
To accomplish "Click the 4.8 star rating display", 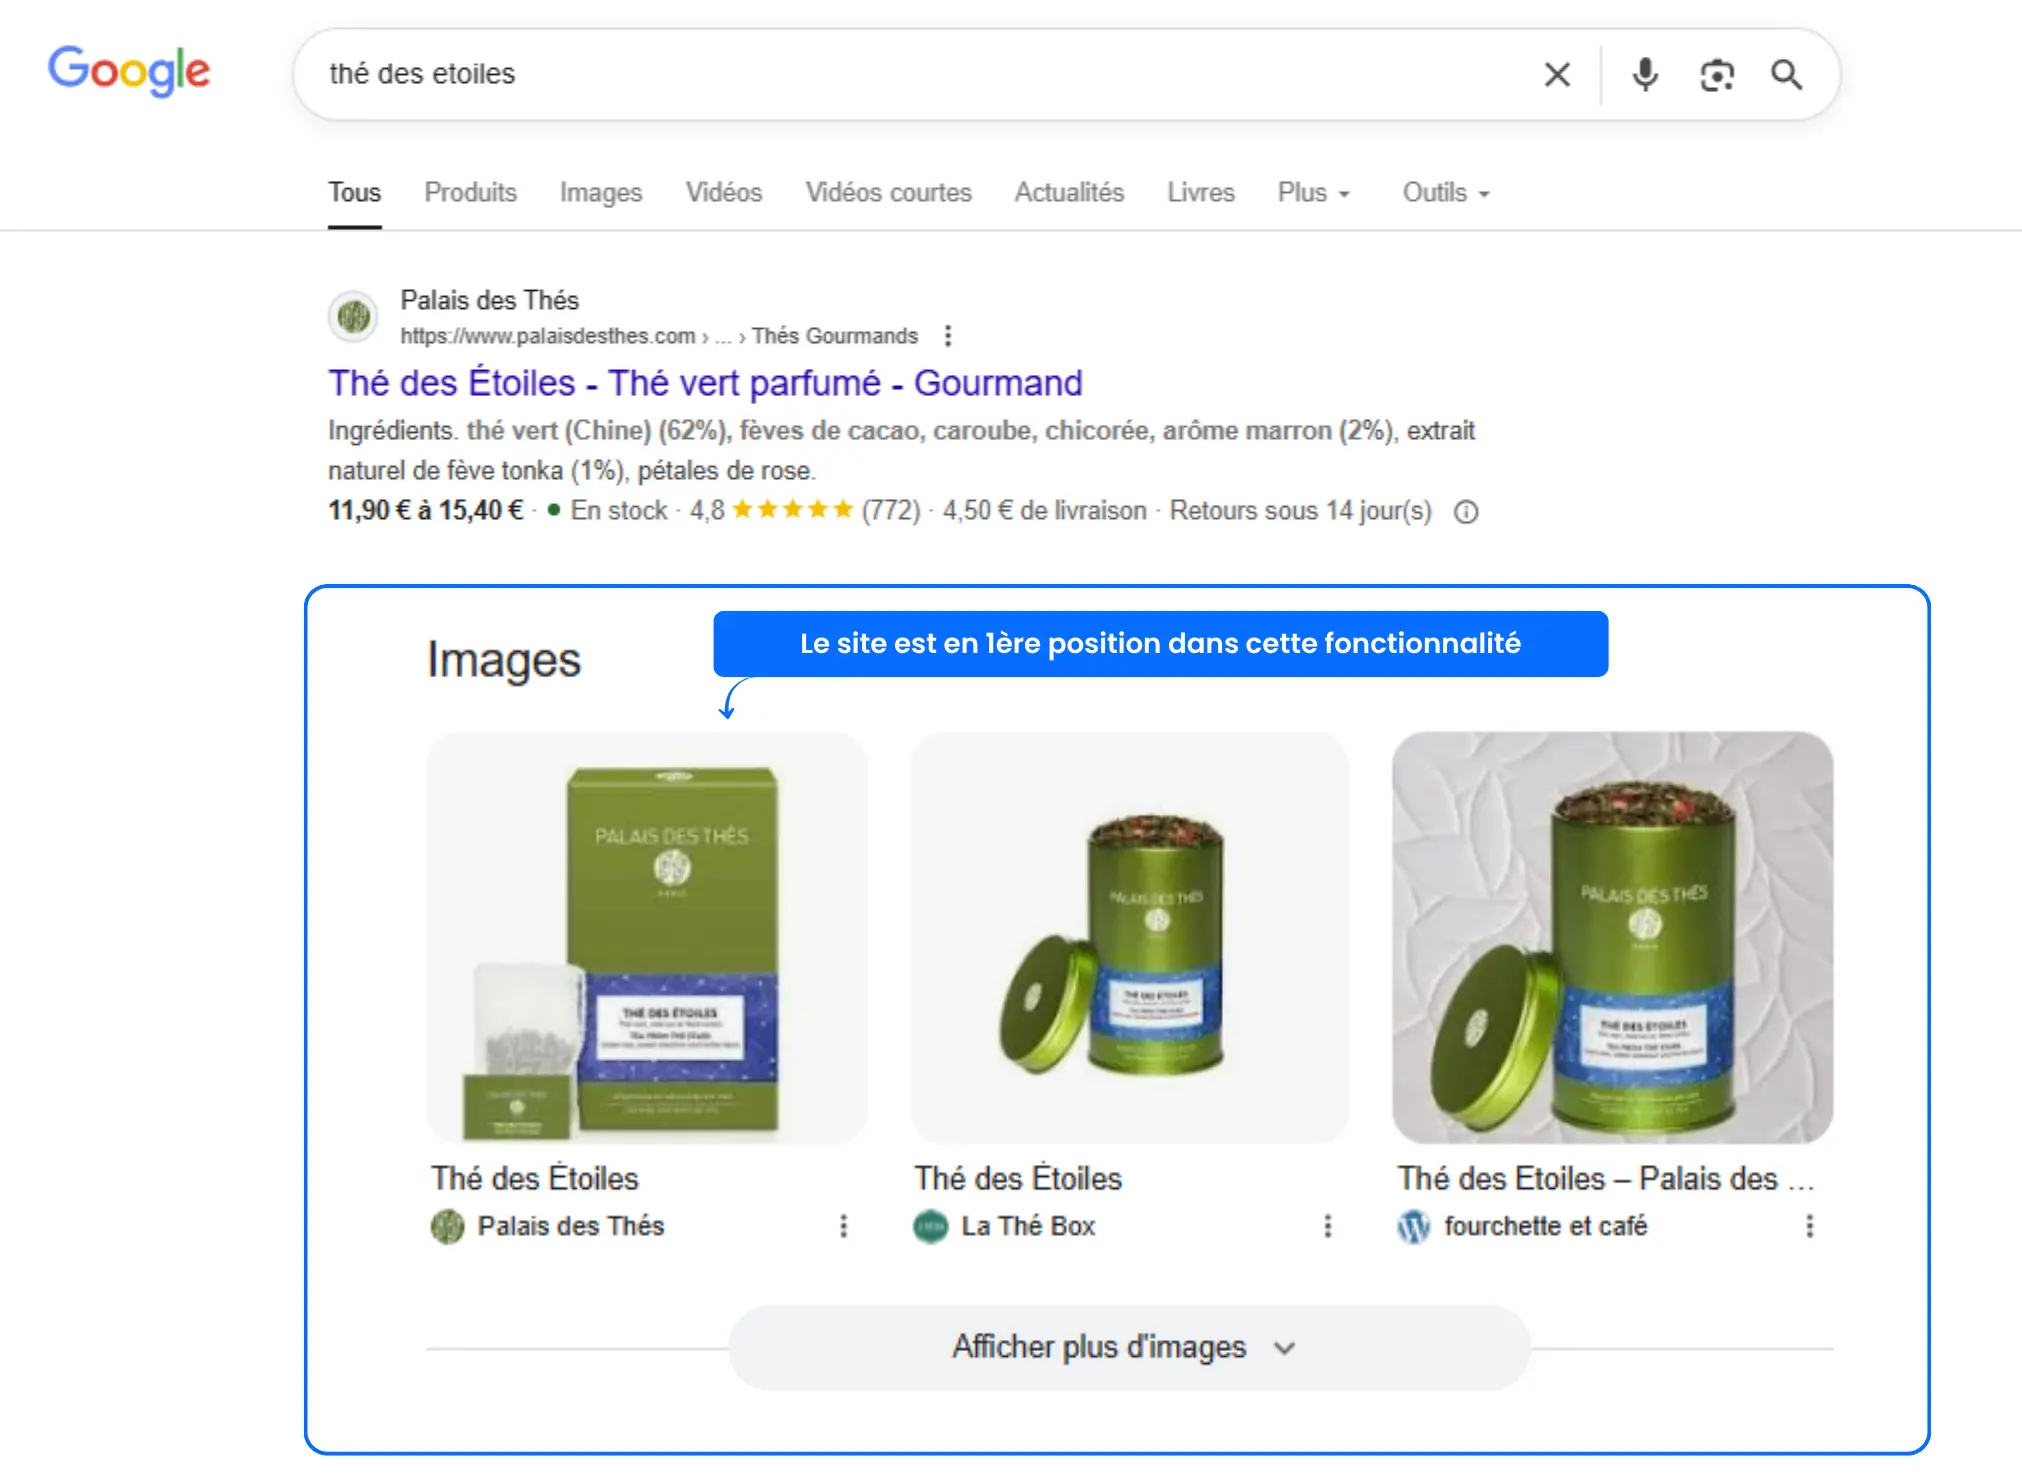I will tap(770, 510).
